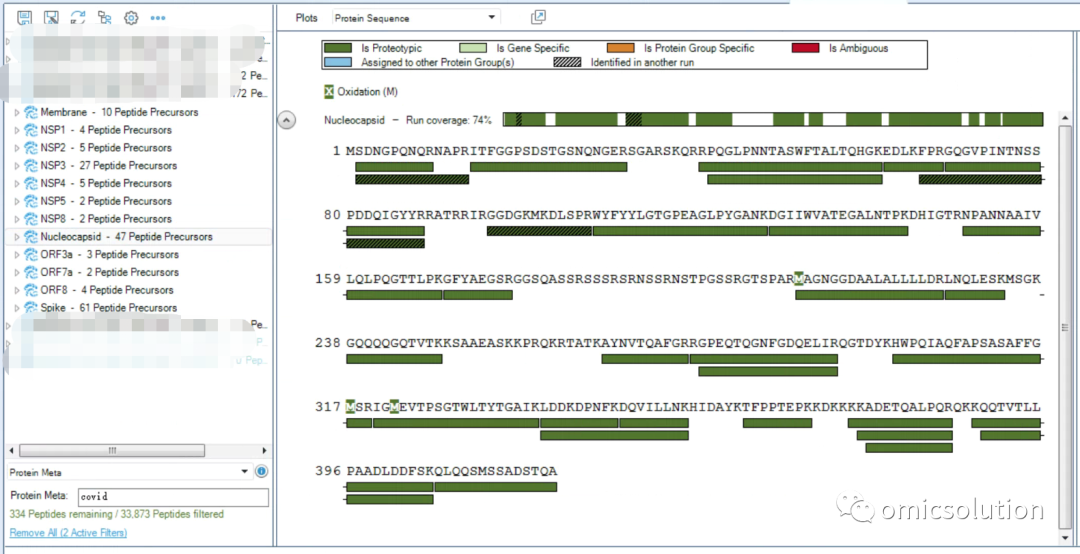
Task: Select Nucleocapsid - 47 Peptide Precursors
Action: [127, 236]
